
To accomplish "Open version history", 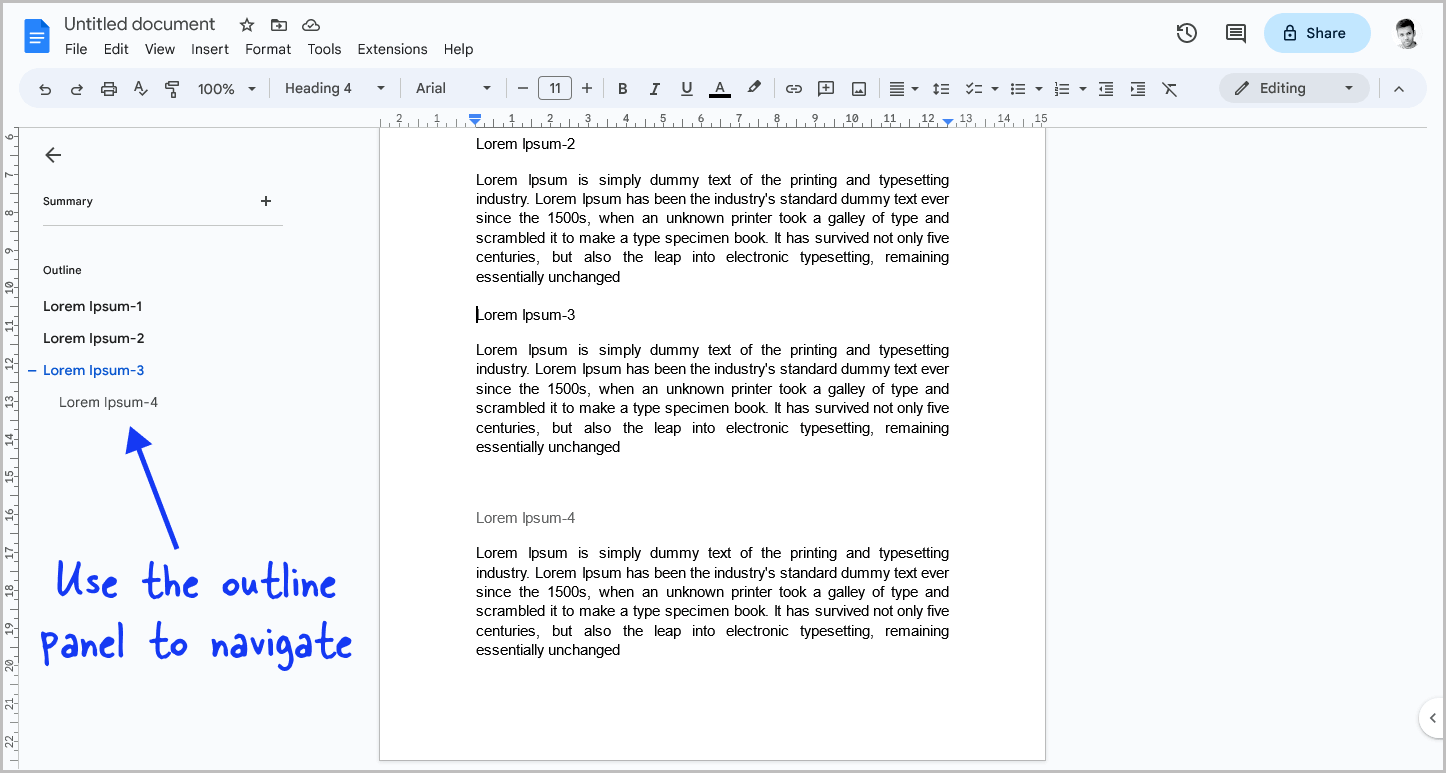I will [x=1186, y=33].
